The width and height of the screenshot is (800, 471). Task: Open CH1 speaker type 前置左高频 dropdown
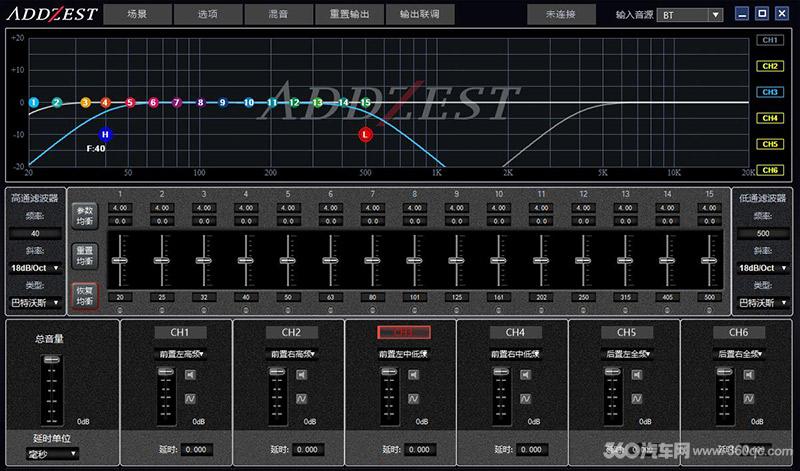pos(180,354)
